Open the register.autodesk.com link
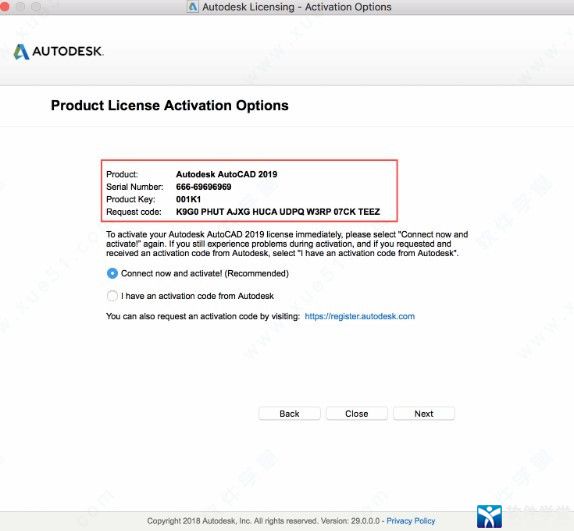Image resolution: width=574 pixels, height=531 pixels. pos(359,316)
